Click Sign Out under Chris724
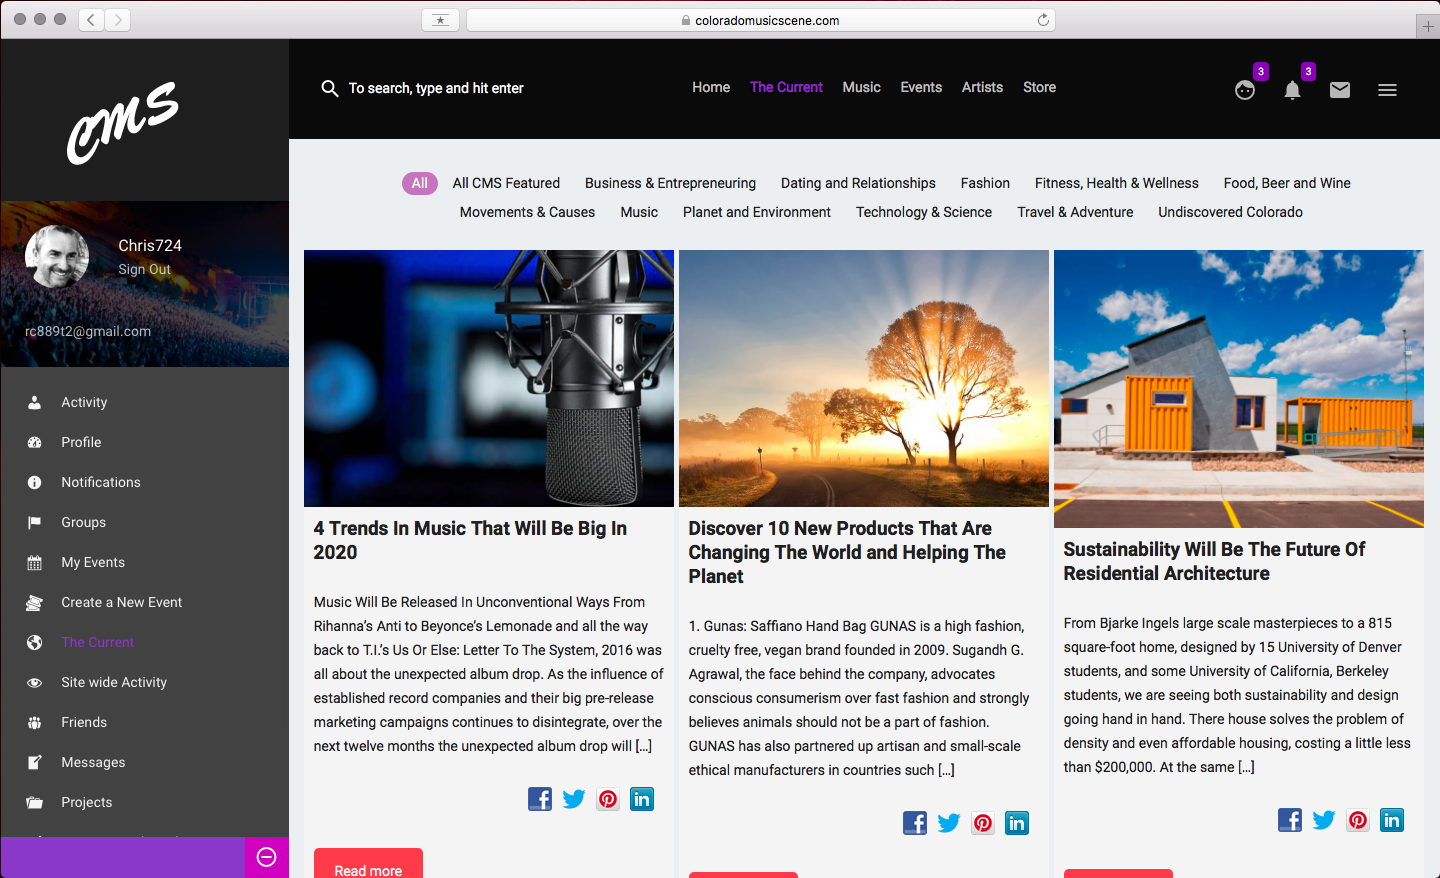 pos(144,269)
